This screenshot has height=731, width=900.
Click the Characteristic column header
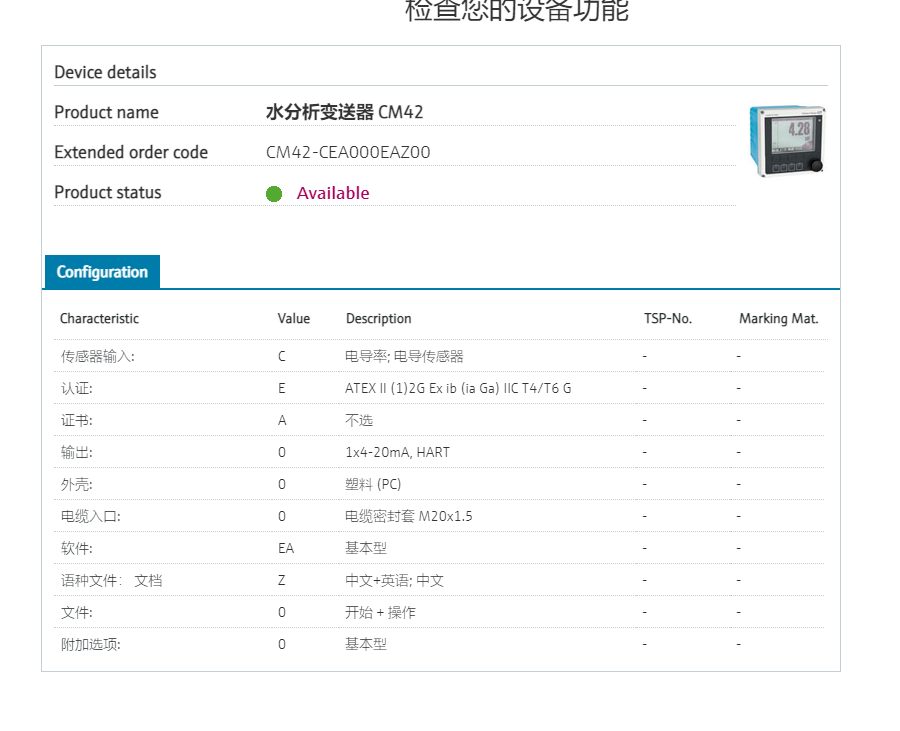(x=99, y=318)
